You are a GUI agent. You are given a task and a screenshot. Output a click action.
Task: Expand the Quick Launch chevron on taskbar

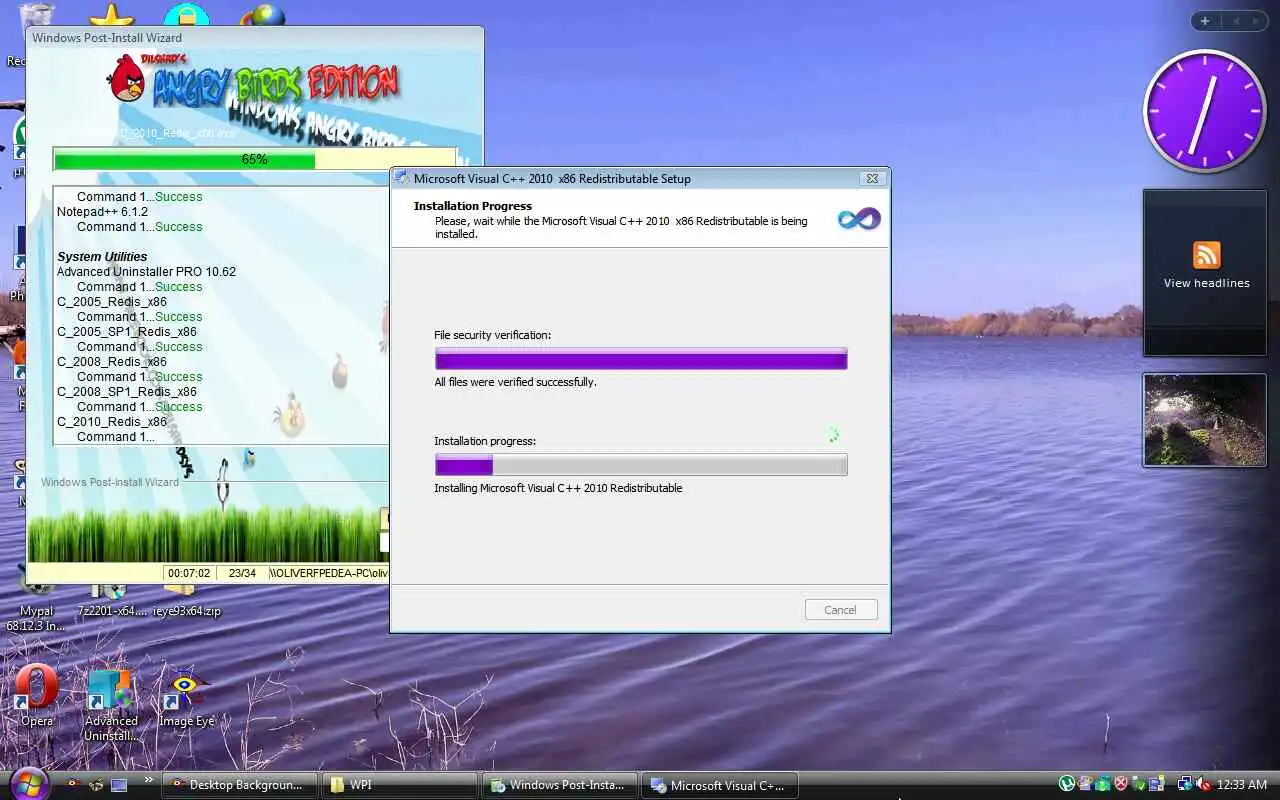(149, 780)
